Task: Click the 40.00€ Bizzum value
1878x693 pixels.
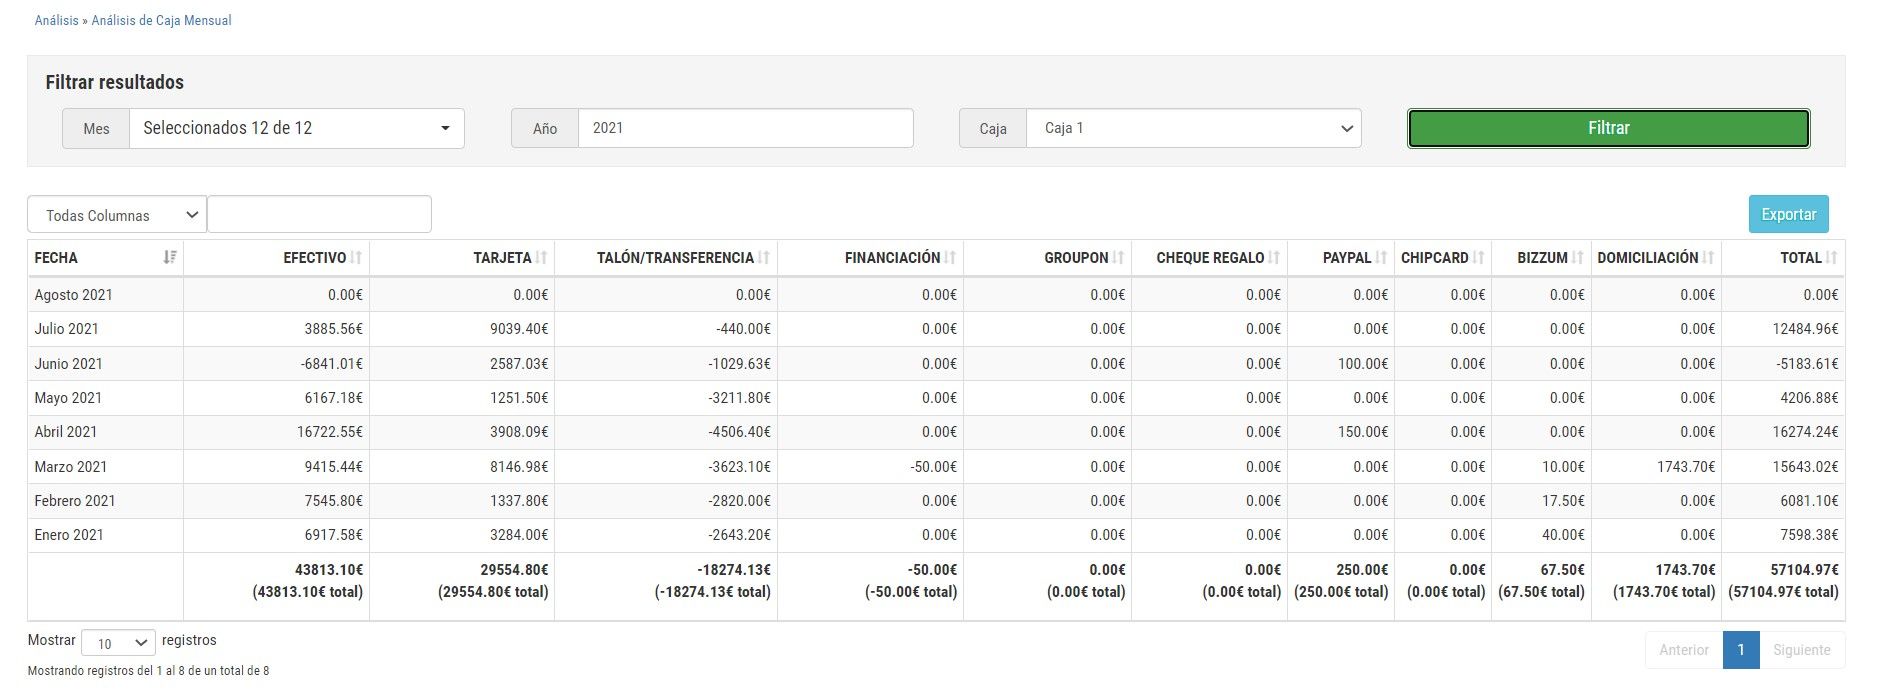Action: (x=1563, y=535)
